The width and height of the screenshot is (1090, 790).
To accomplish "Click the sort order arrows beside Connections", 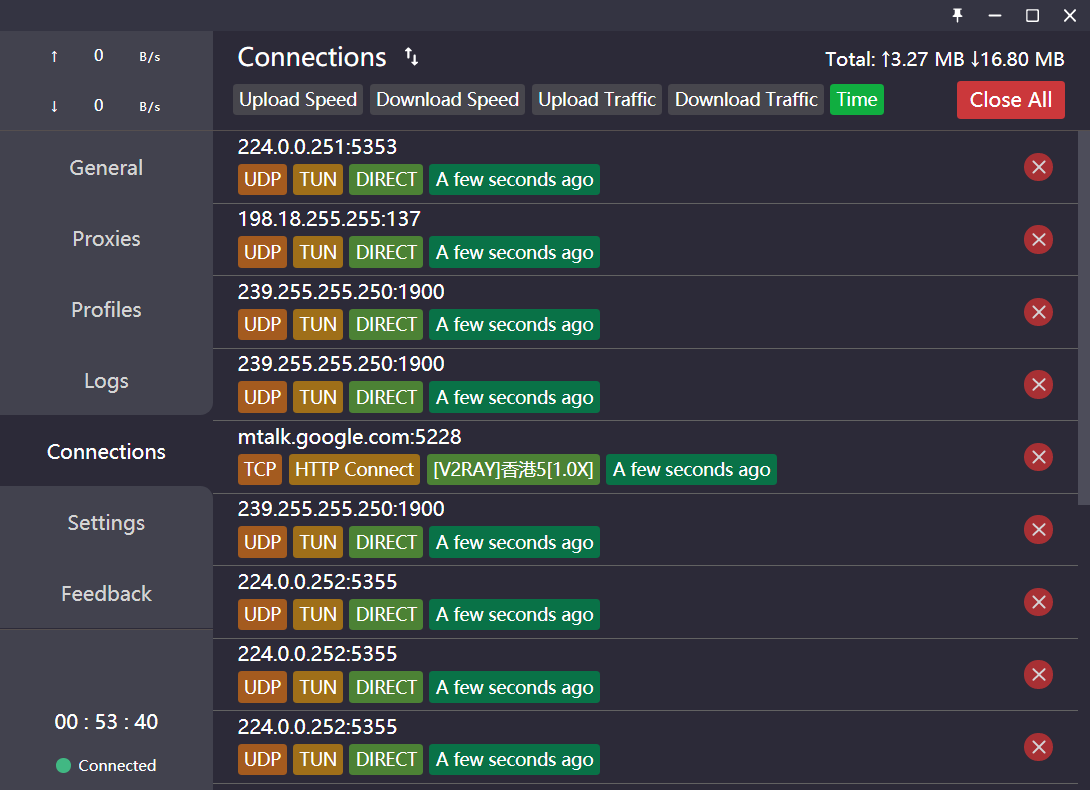I will [411, 57].
